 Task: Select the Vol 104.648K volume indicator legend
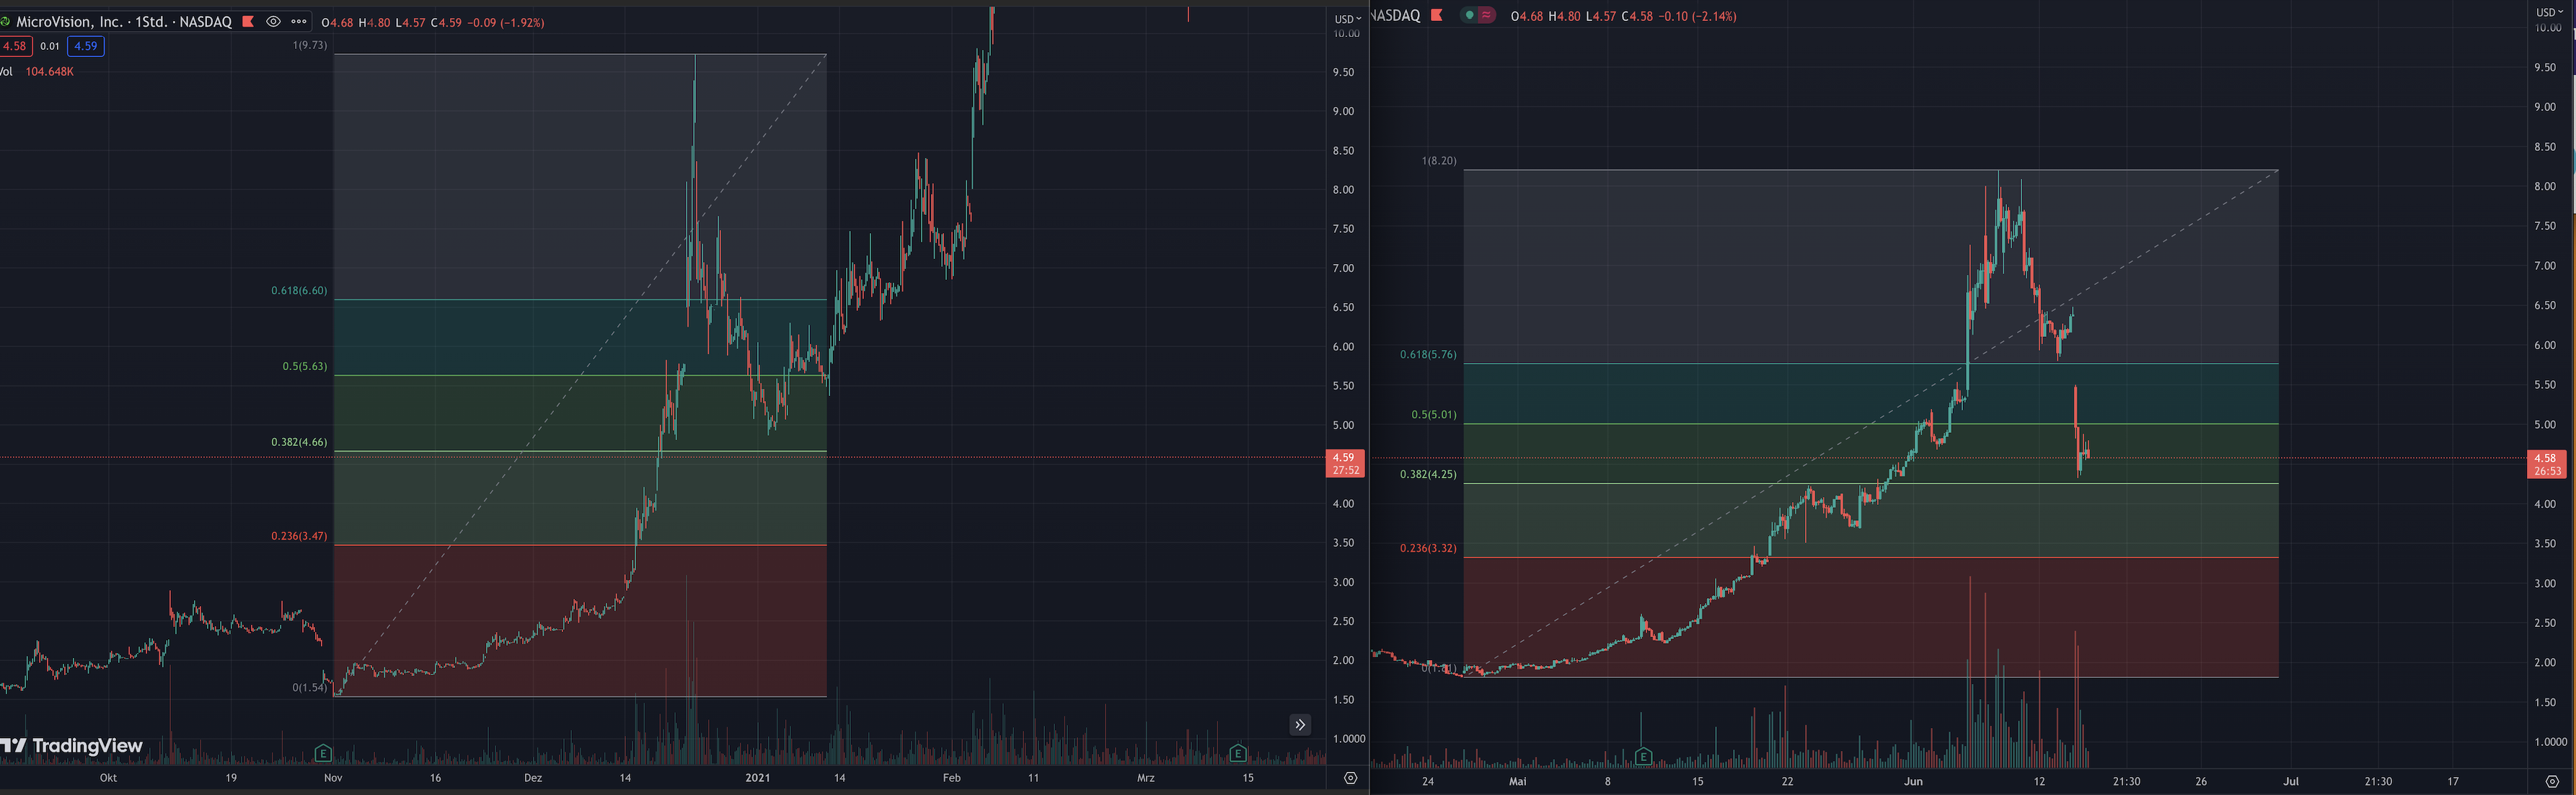tap(37, 72)
